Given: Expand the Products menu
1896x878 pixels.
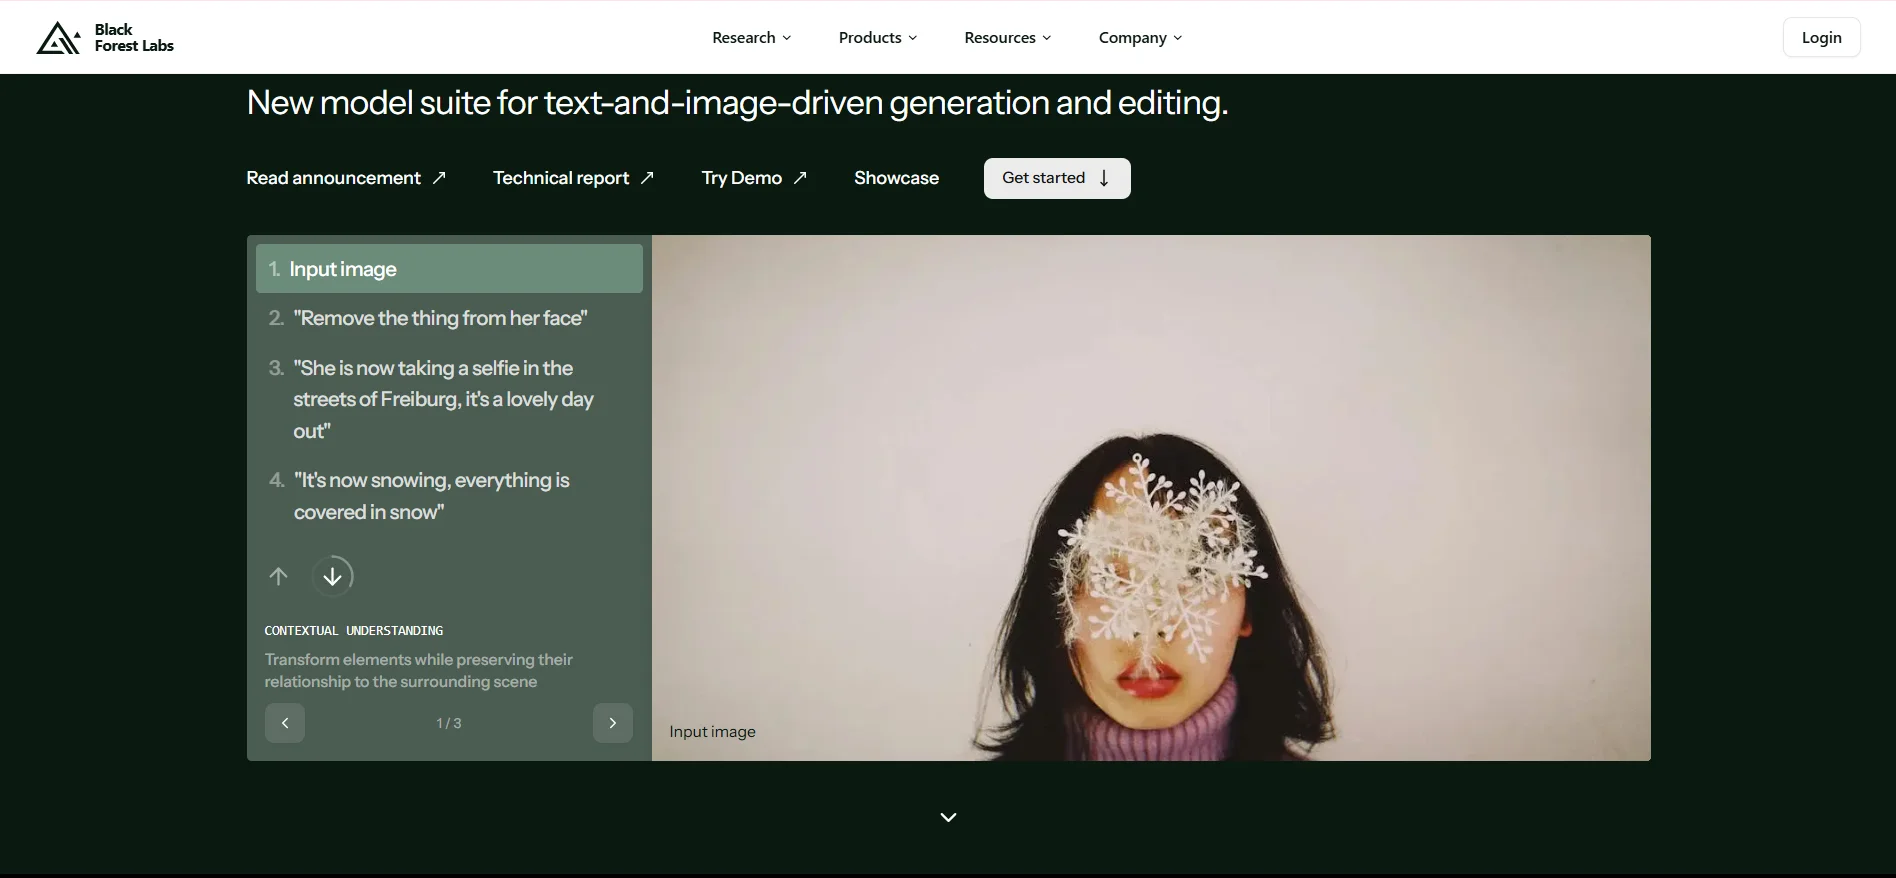Looking at the screenshot, I should pyautogui.click(x=877, y=38).
